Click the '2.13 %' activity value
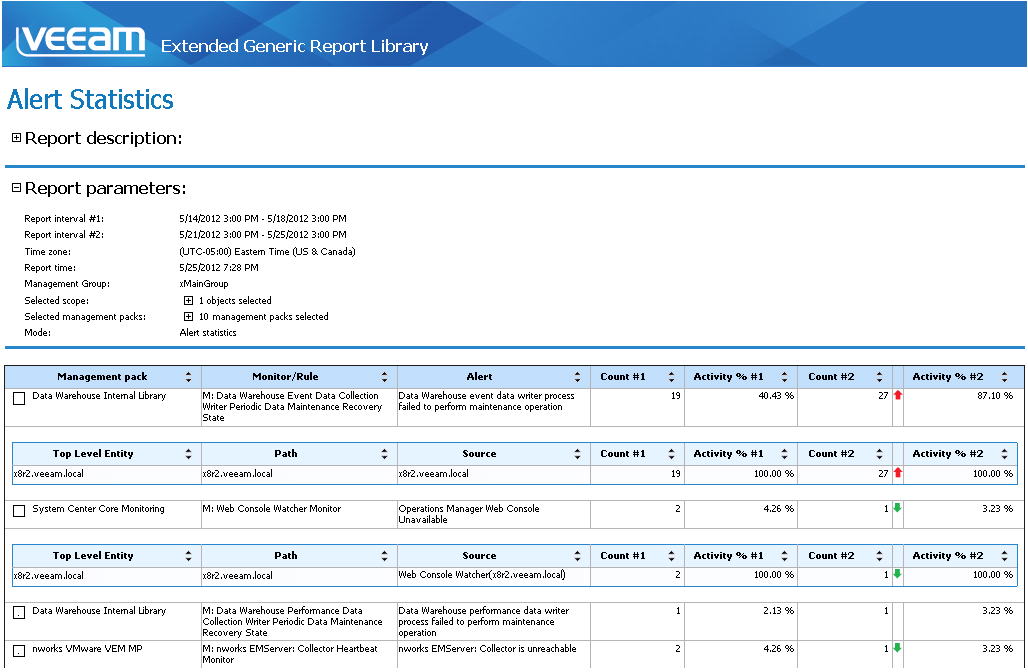The image size is (1028, 672). click(778, 611)
